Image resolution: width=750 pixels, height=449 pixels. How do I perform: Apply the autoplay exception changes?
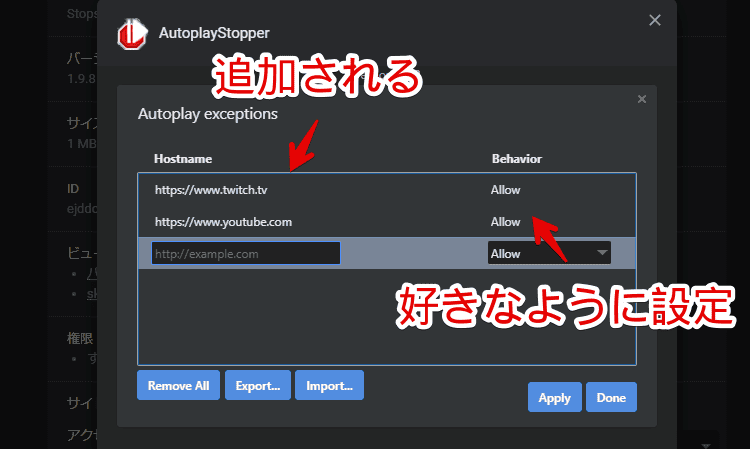pos(555,397)
